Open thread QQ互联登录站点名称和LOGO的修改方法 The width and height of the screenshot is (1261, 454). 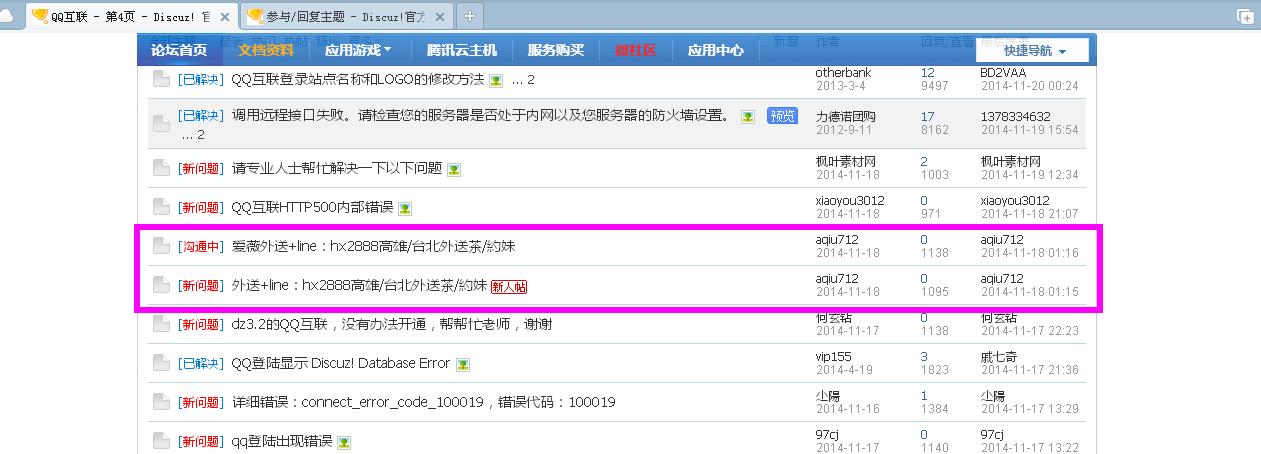pyautogui.click(x=358, y=79)
